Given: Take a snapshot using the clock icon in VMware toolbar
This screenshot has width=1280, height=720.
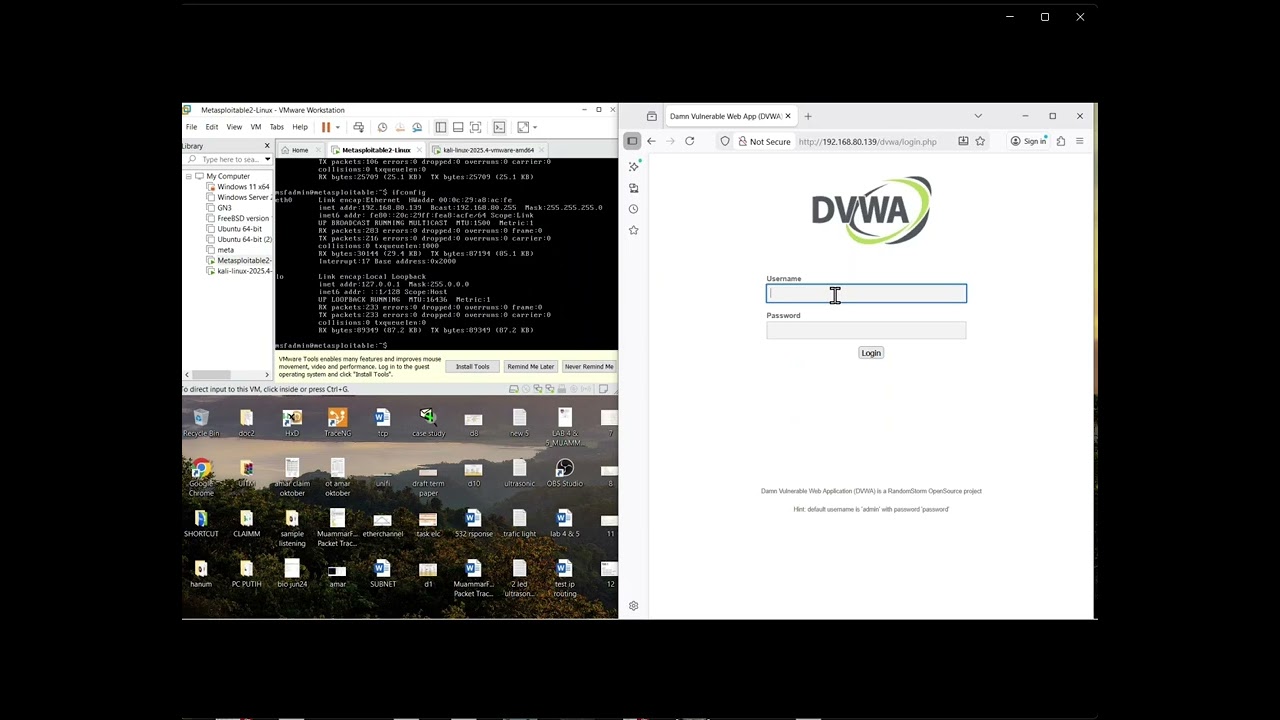Looking at the screenshot, I should [x=382, y=127].
